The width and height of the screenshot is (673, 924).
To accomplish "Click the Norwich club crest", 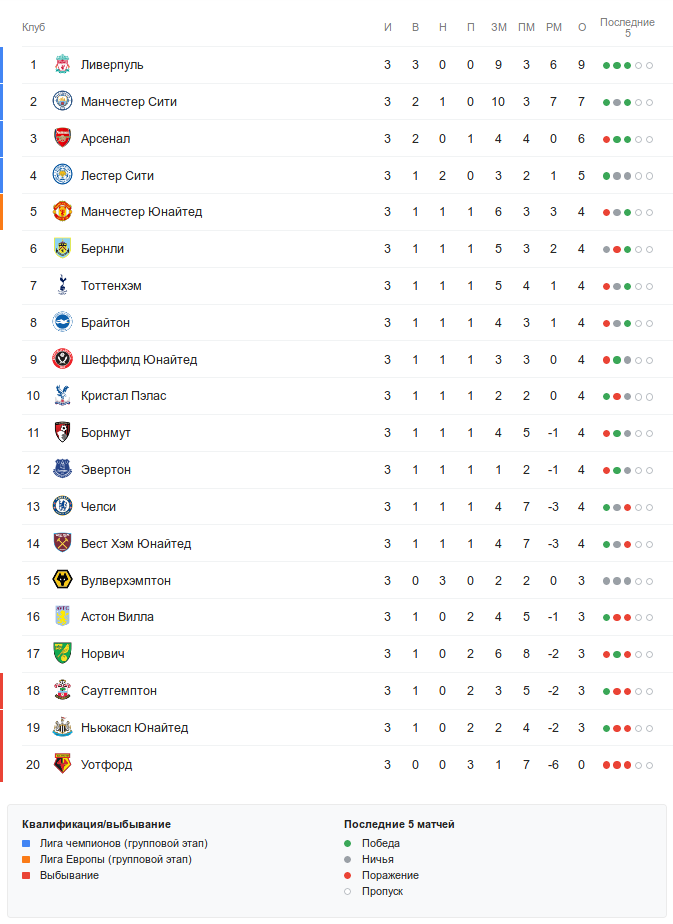I will 62,654.
